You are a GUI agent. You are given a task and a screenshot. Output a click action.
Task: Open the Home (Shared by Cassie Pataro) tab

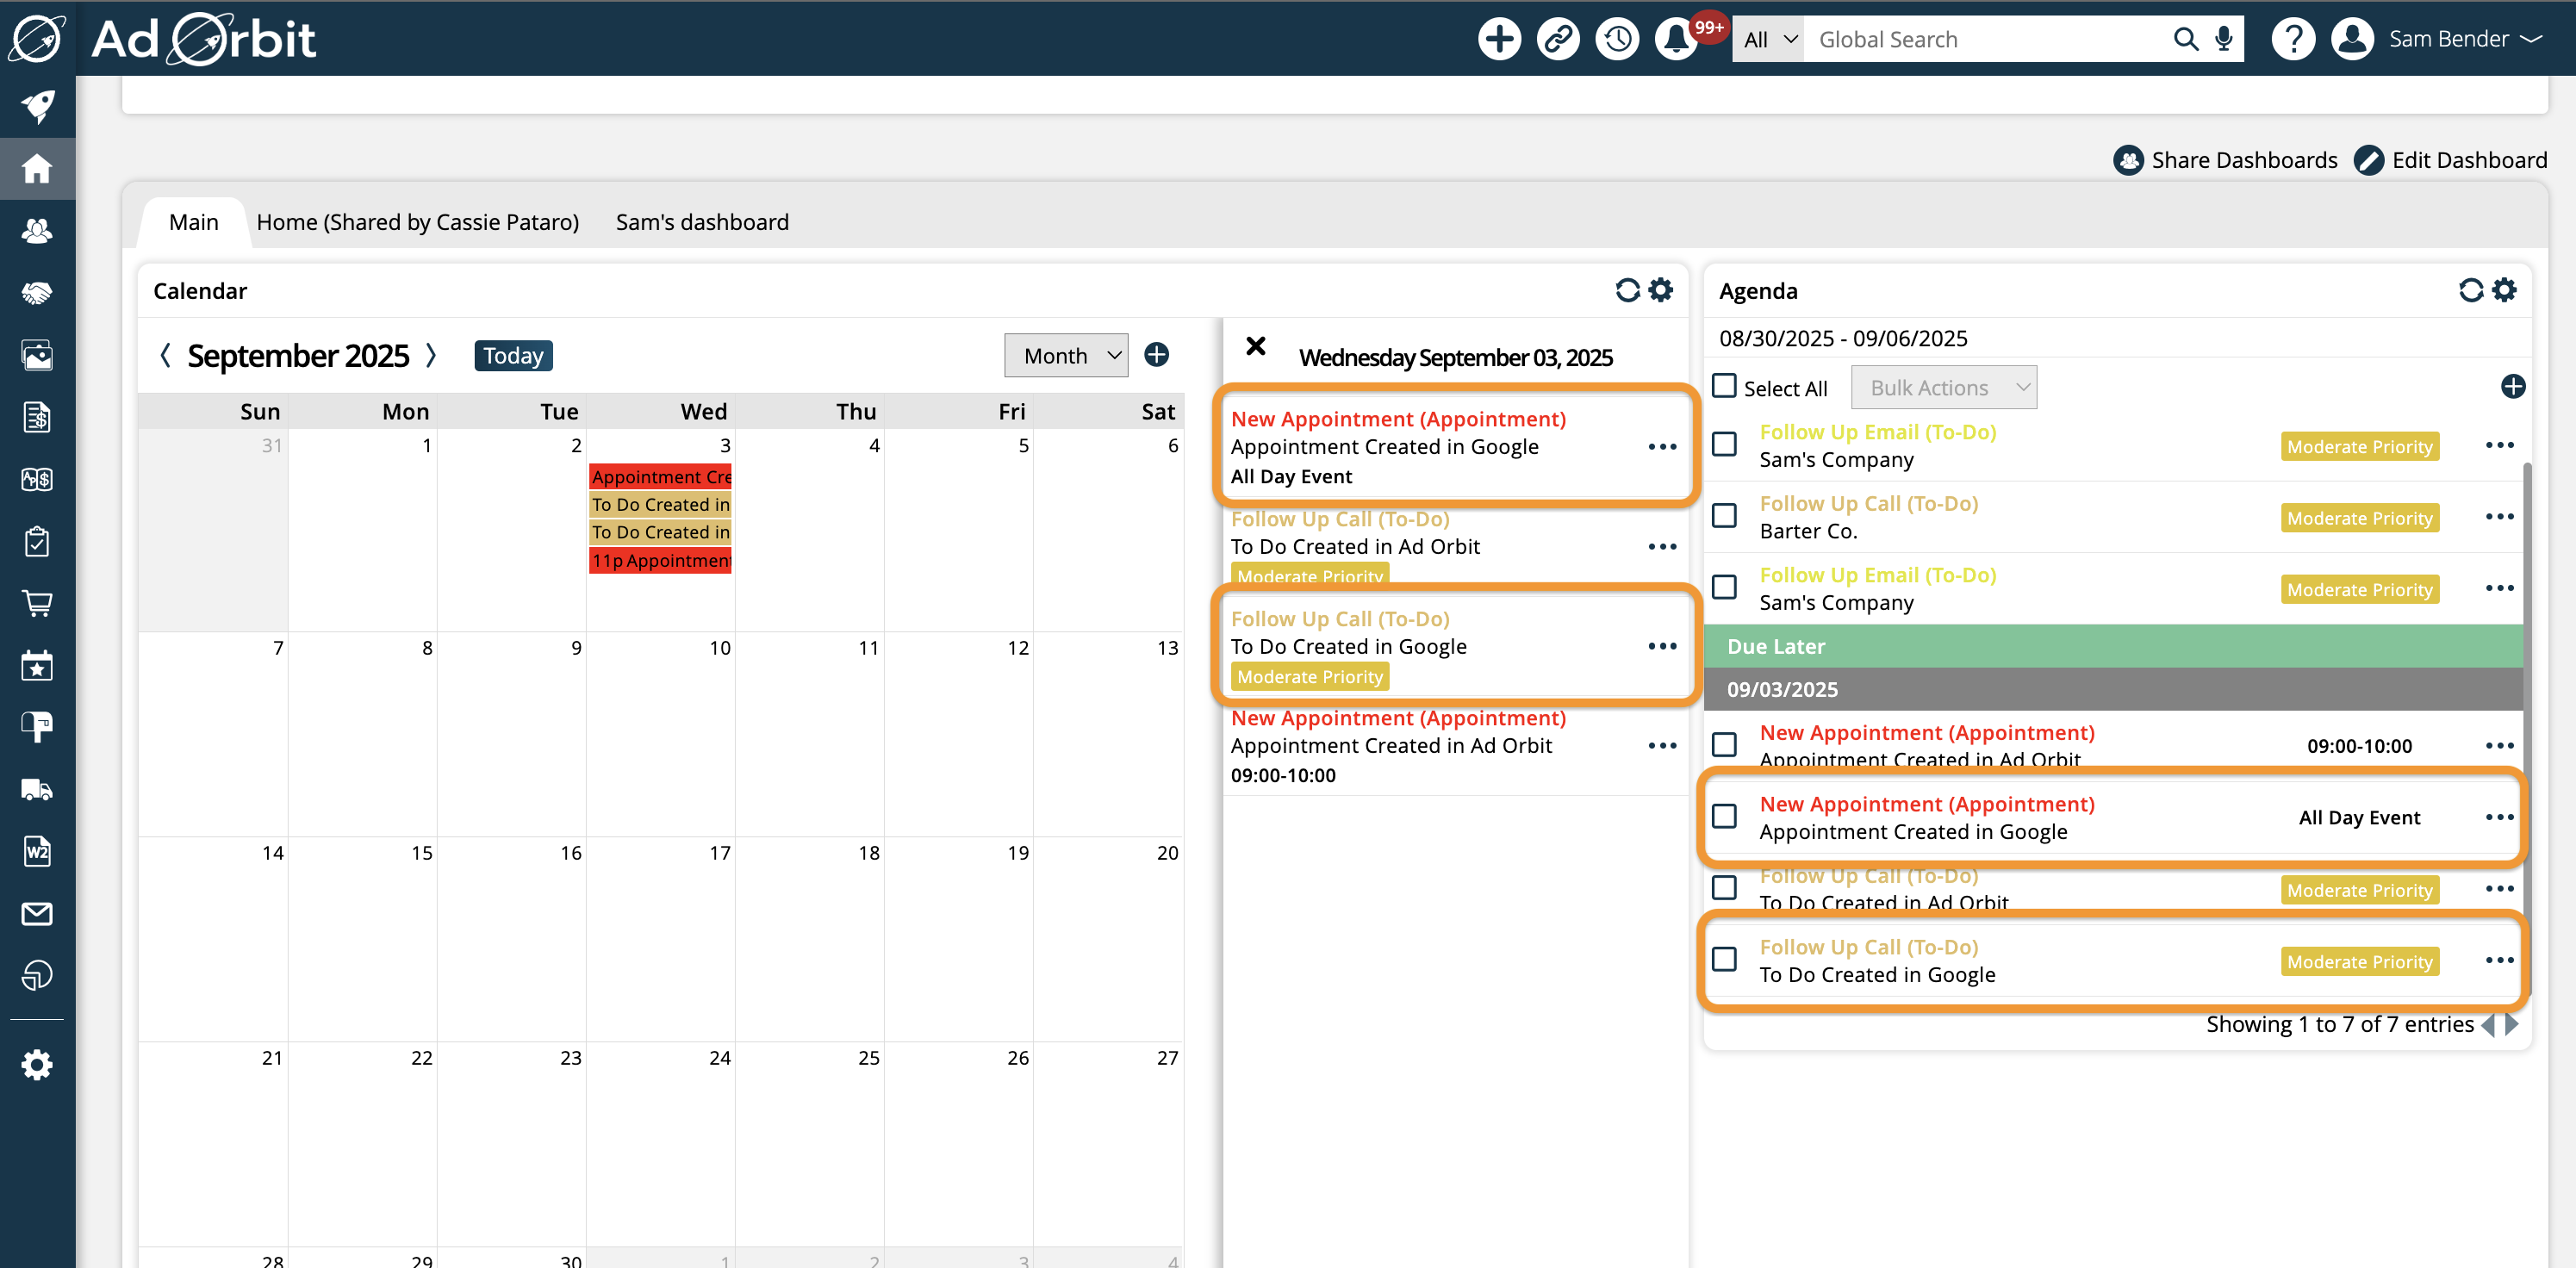tap(418, 222)
